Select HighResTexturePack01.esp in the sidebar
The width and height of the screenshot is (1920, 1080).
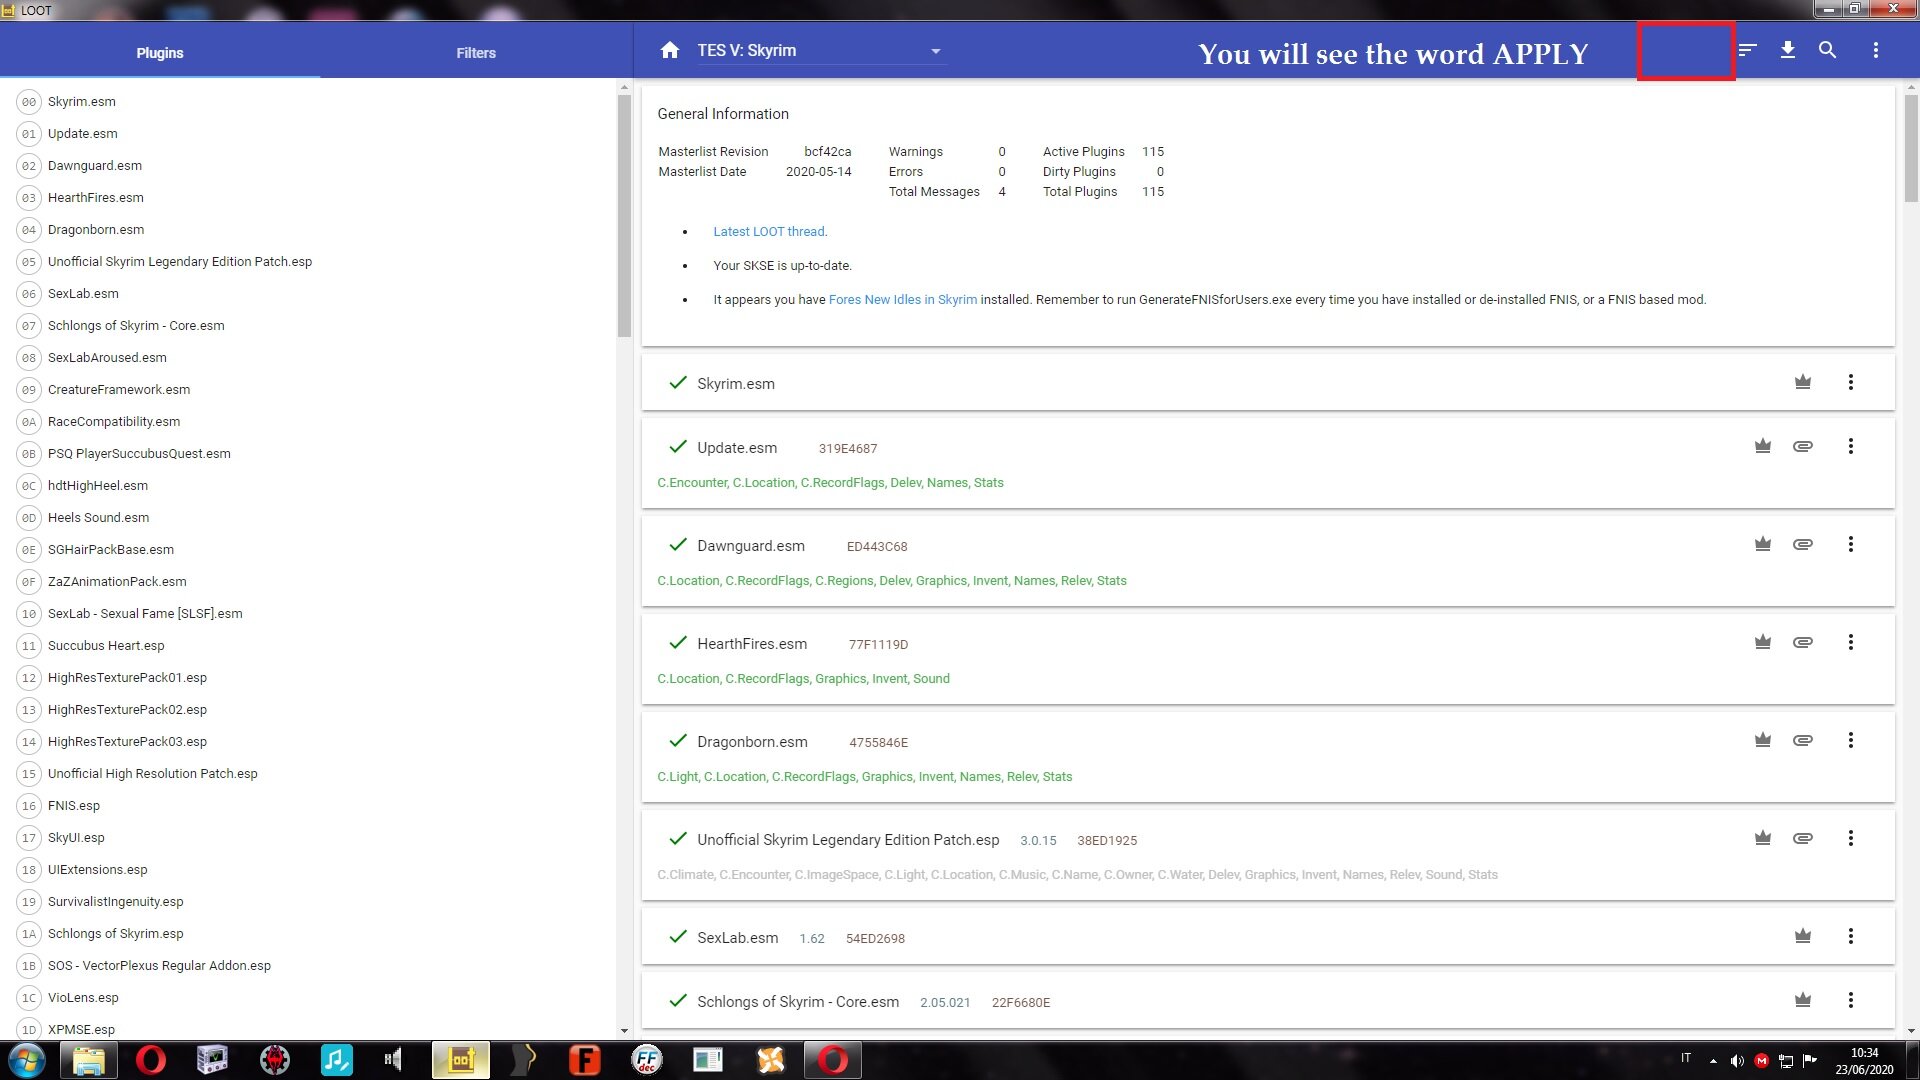pyautogui.click(x=310, y=677)
